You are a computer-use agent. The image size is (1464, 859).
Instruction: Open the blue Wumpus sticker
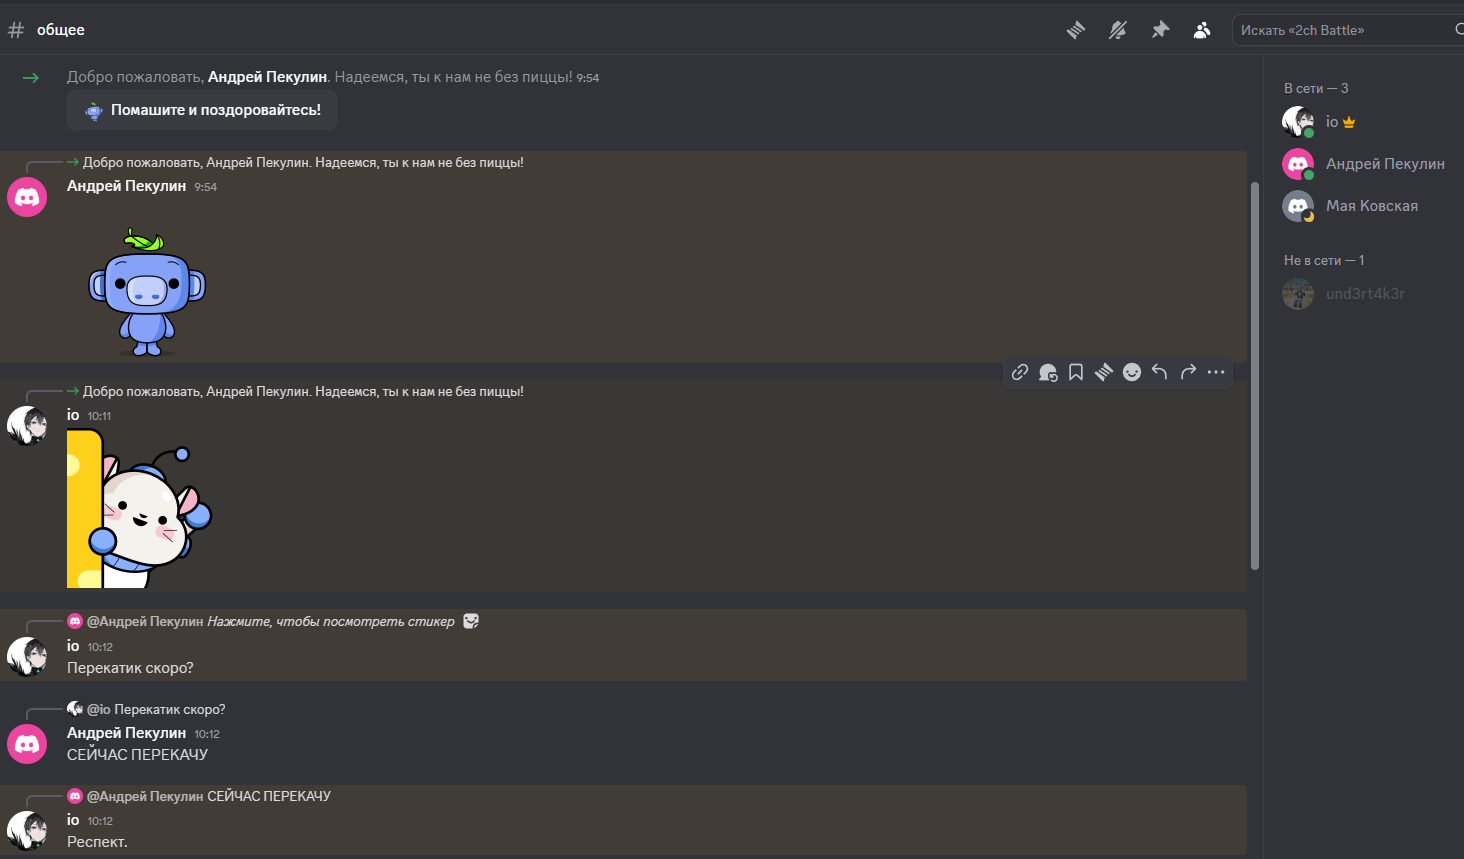pyautogui.click(x=147, y=292)
